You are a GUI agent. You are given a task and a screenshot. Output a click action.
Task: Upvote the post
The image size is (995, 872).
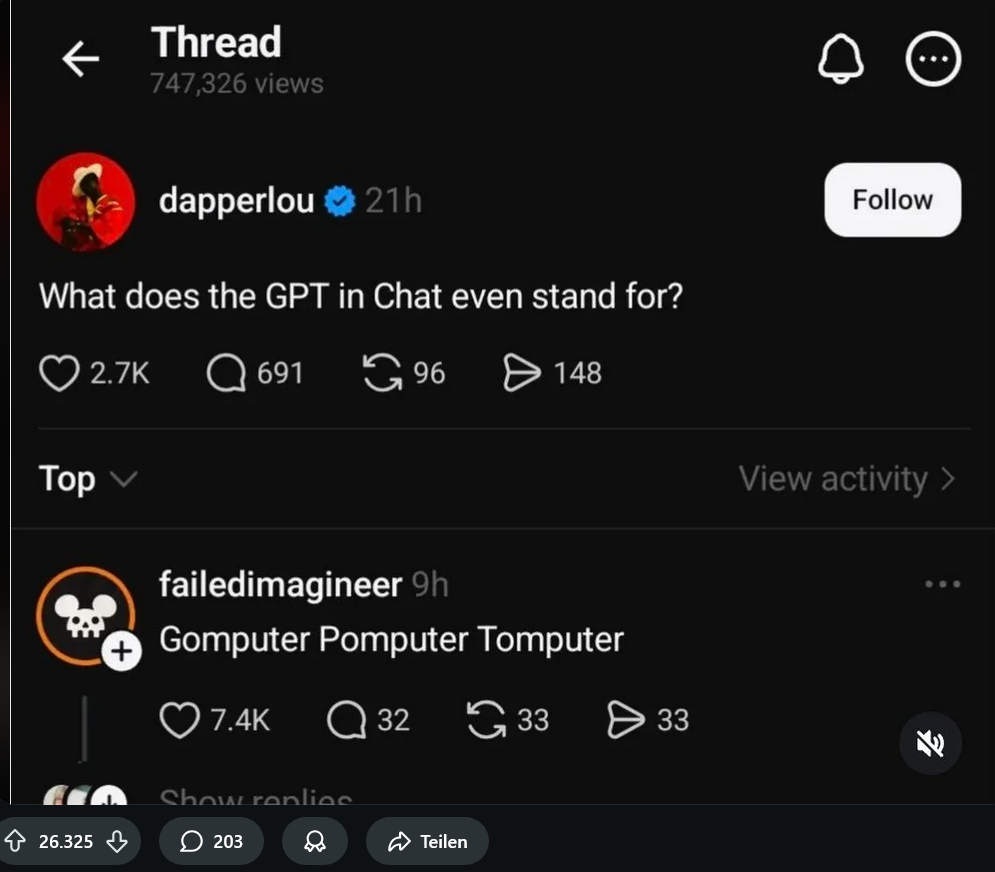coord(16,842)
